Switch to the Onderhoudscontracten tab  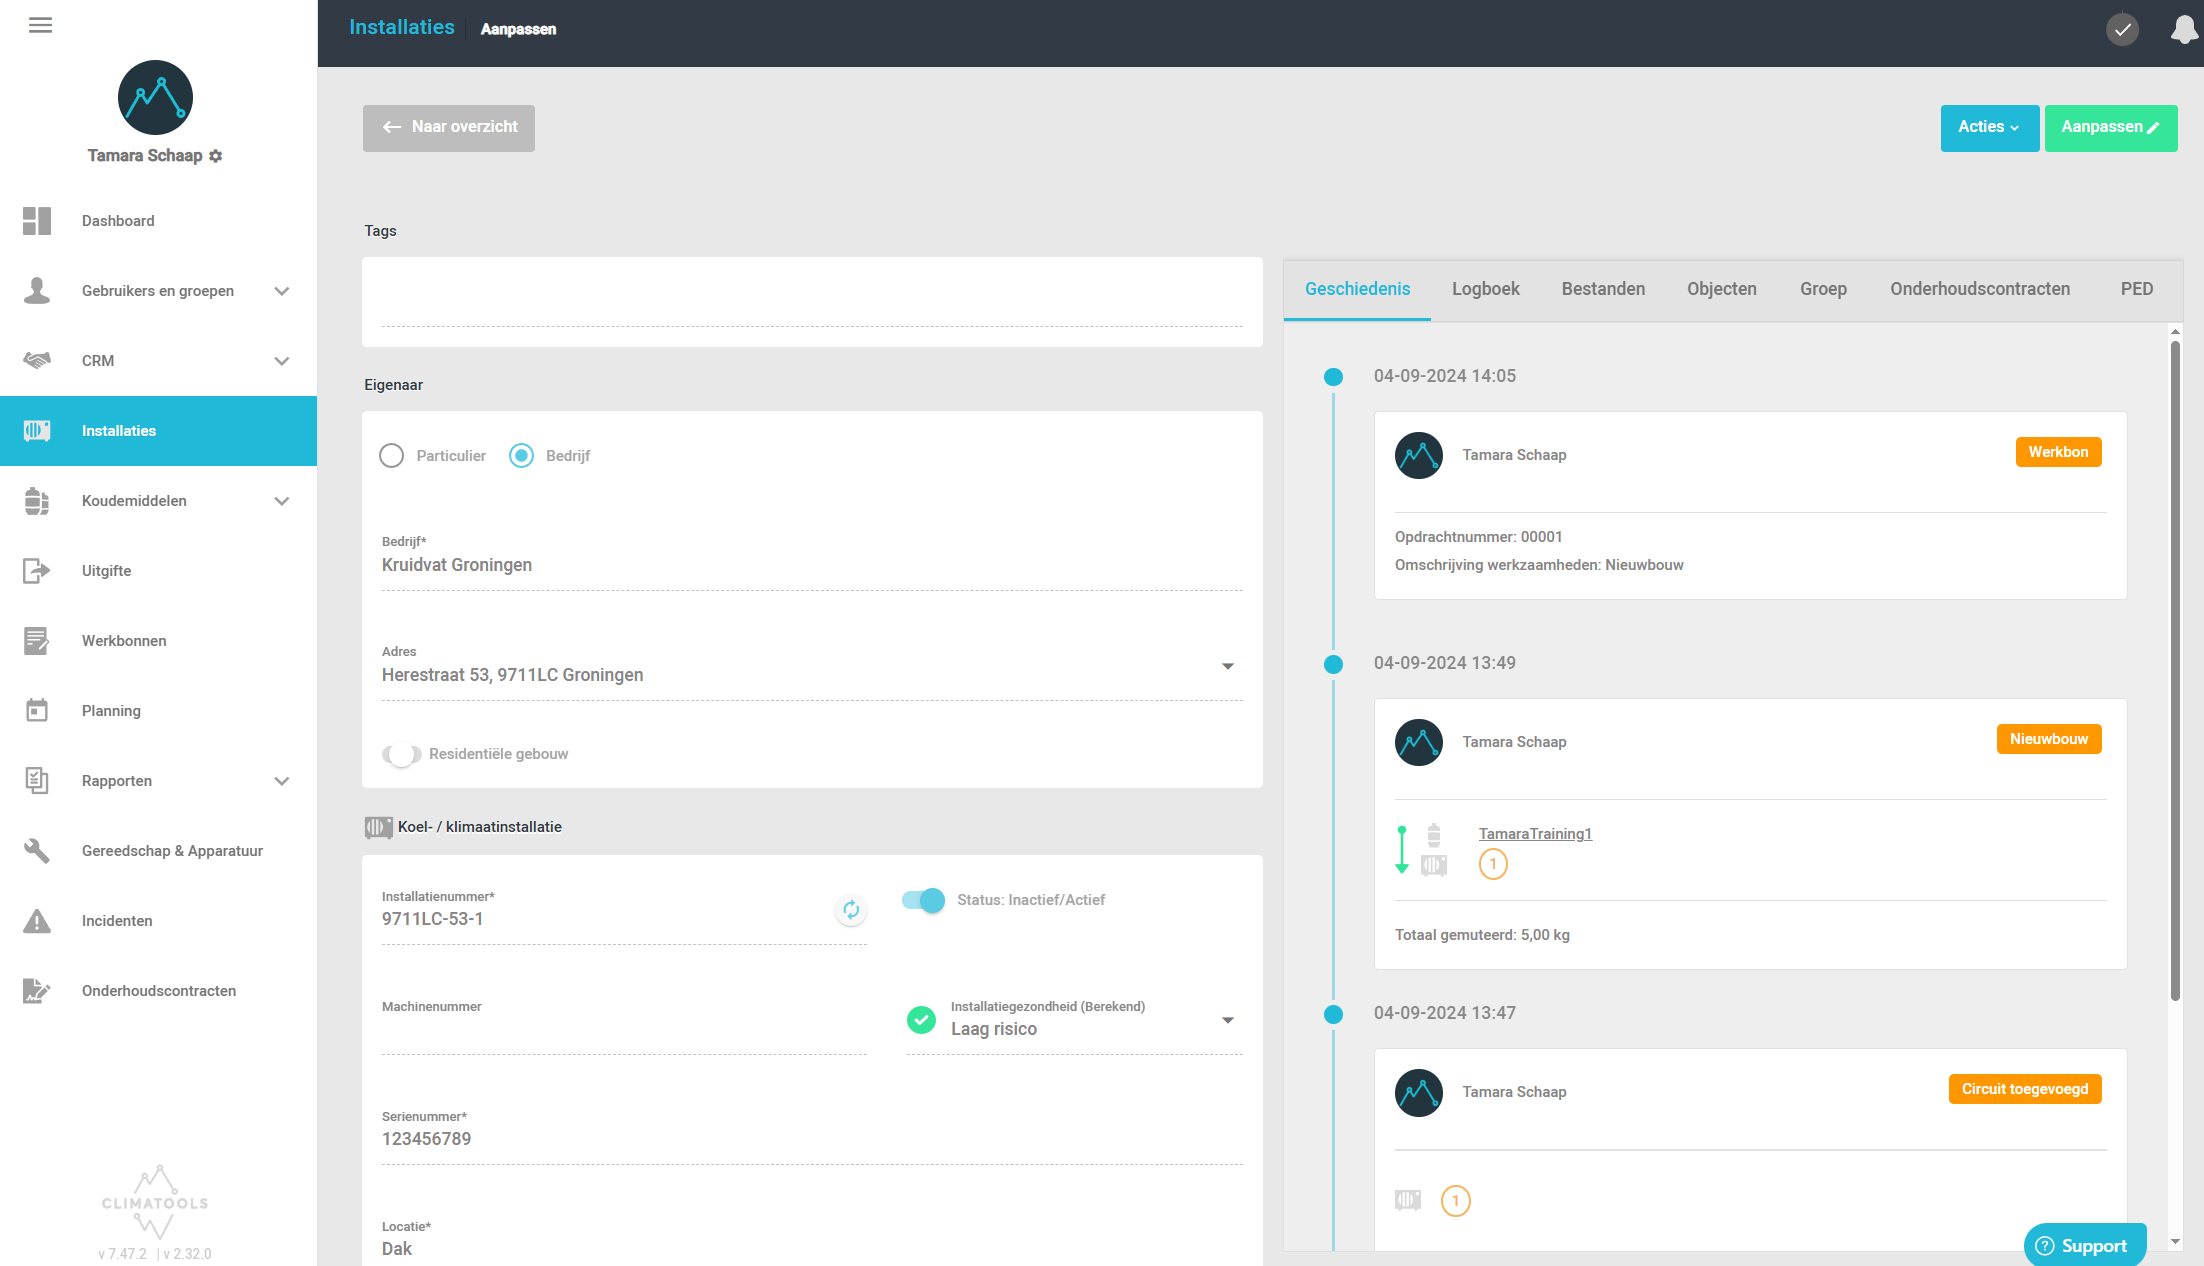point(1979,289)
